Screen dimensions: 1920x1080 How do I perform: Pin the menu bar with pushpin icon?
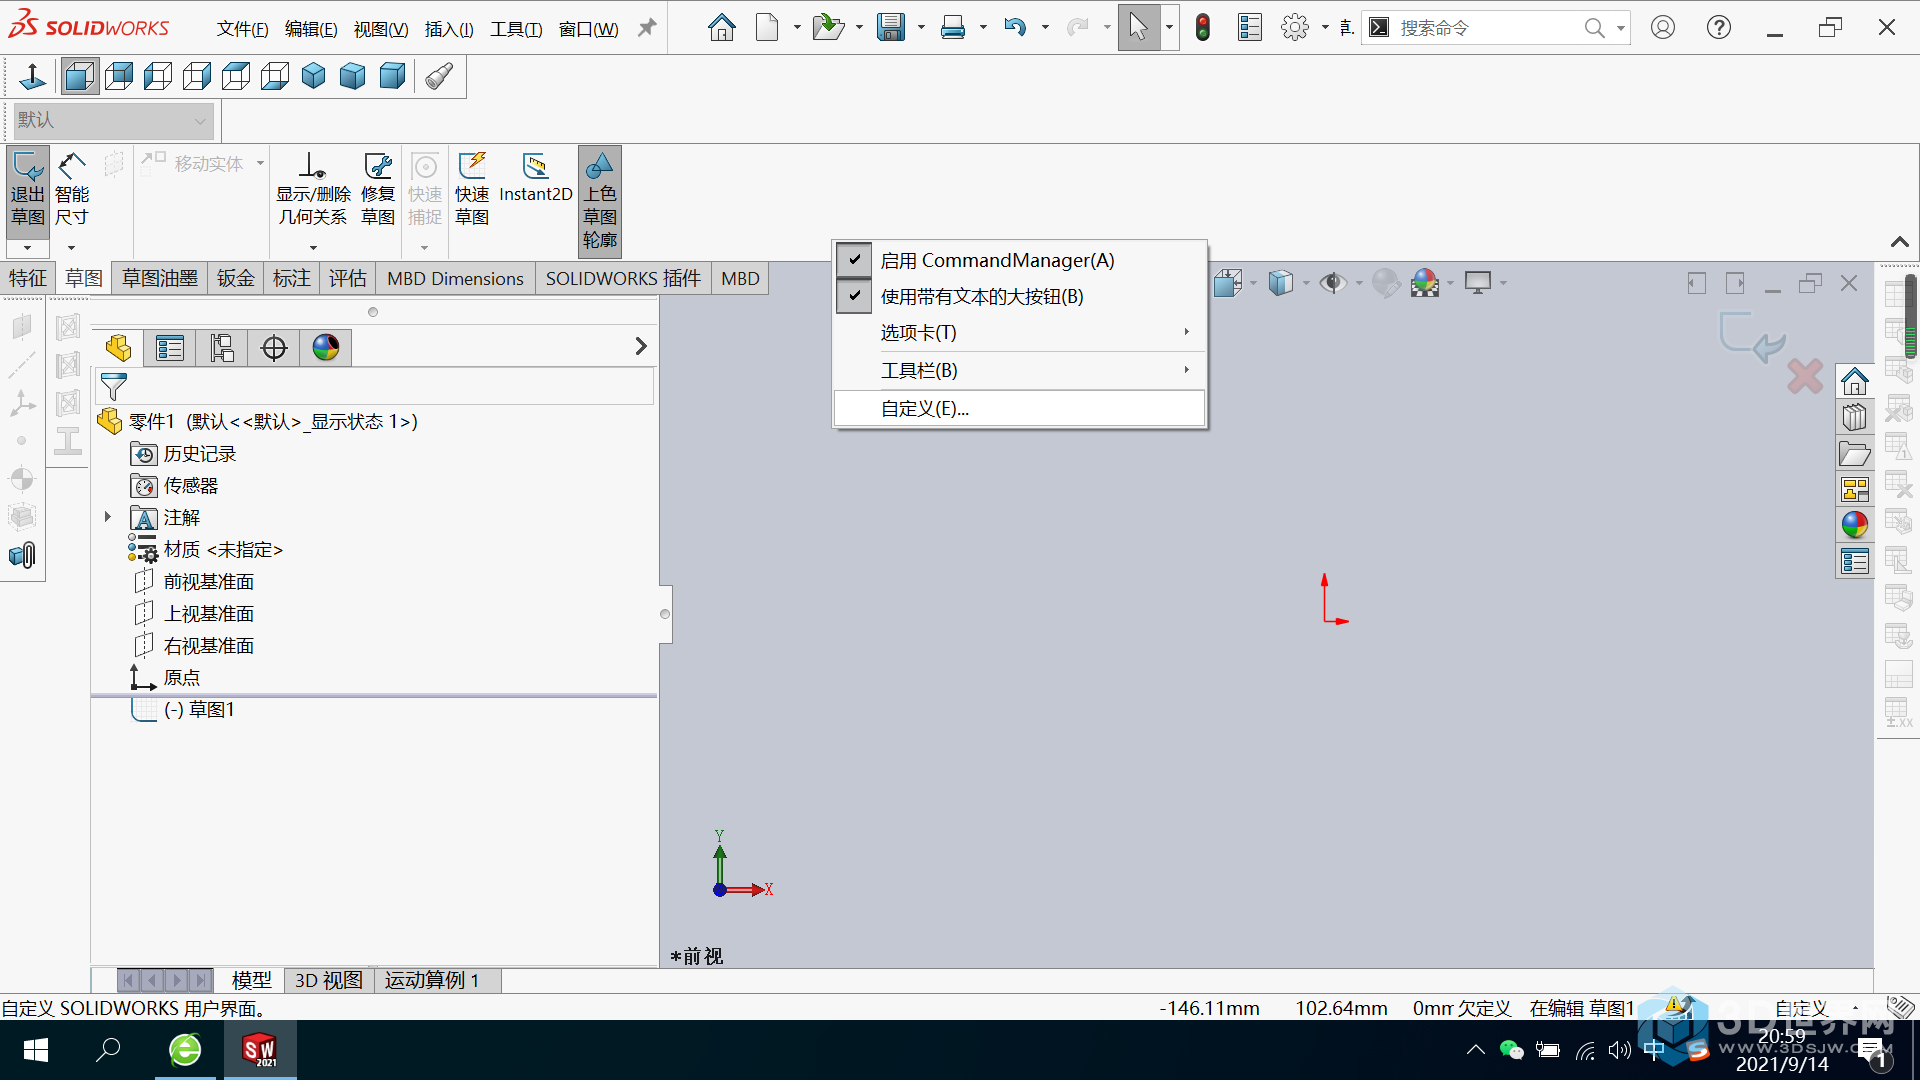647,28
